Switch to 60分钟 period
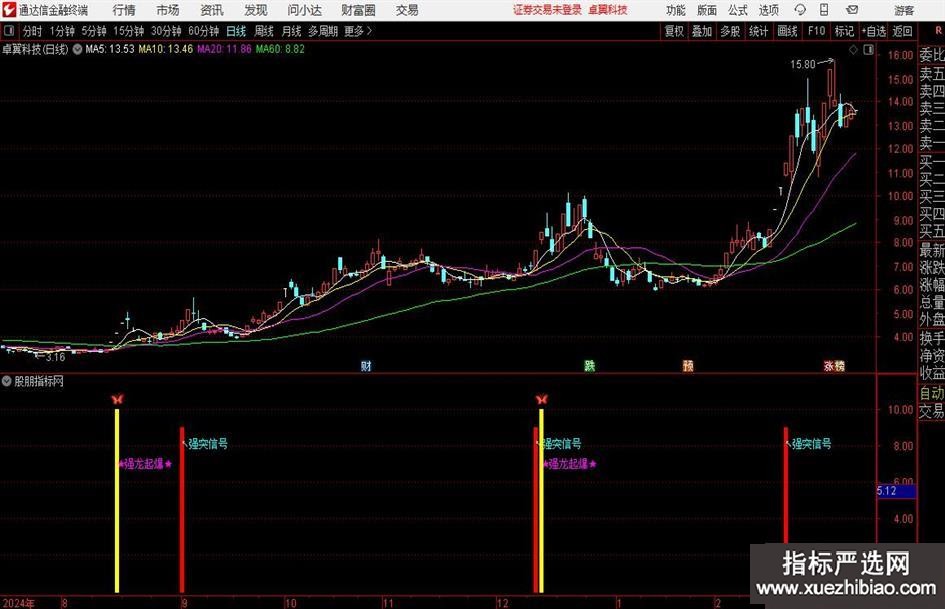Screen dimensions: 945x609 (x=203, y=31)
